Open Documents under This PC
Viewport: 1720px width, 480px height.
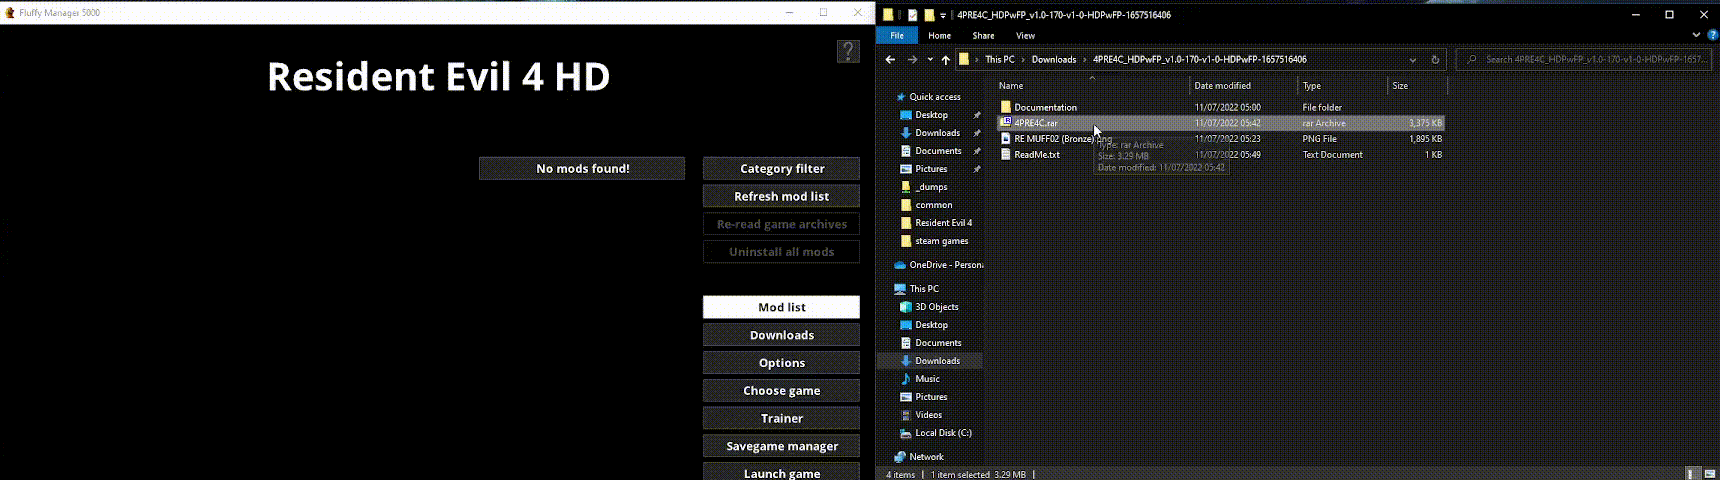938,343
